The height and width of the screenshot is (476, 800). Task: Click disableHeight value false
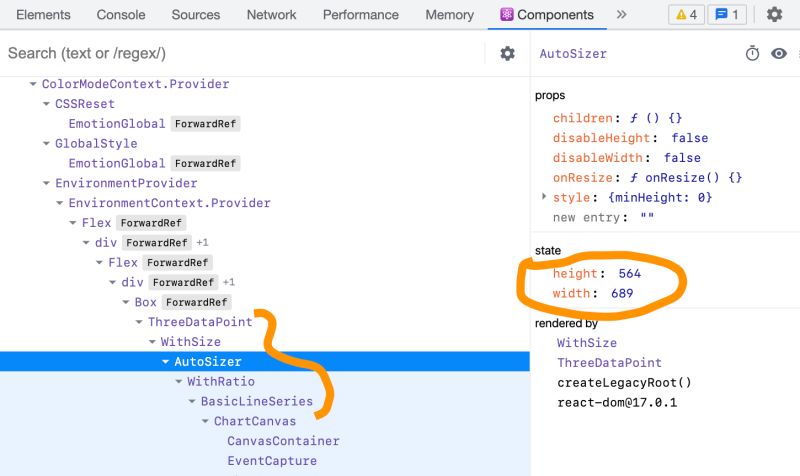pyautogui.click(x=690, y=138)
